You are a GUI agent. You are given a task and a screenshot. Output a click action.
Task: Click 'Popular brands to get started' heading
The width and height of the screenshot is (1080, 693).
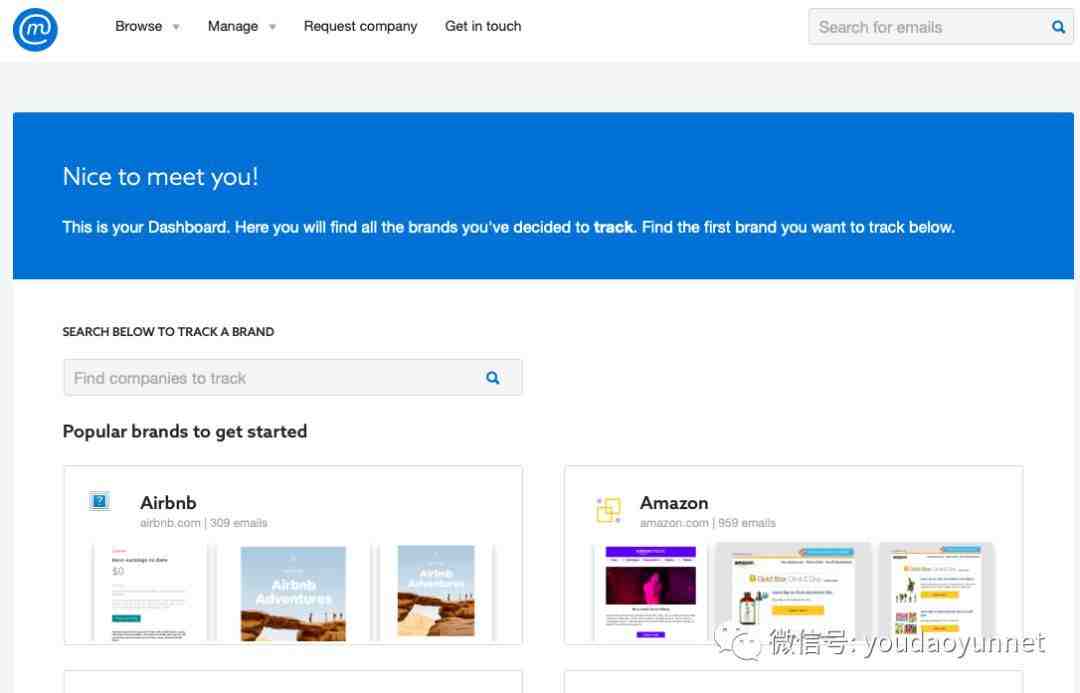coord(185,432)
